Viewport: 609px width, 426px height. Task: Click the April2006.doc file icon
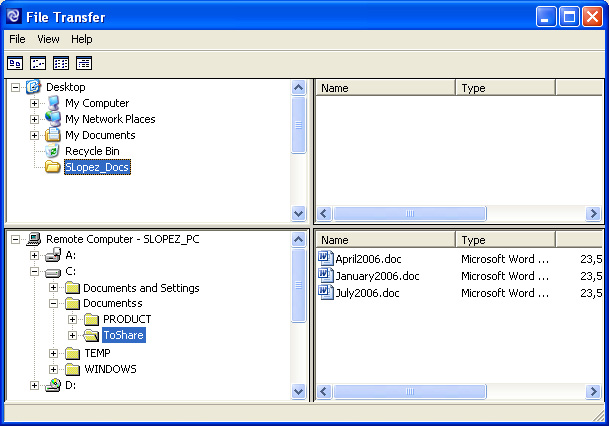(x=325, y=258)
